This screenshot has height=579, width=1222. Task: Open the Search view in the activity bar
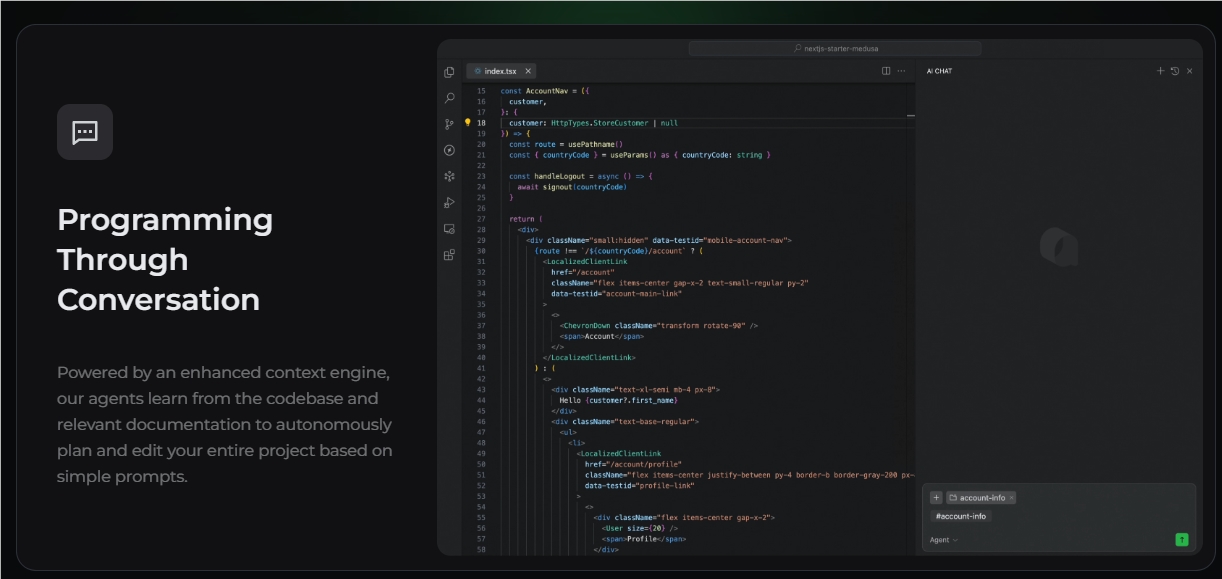coord(450,97)
